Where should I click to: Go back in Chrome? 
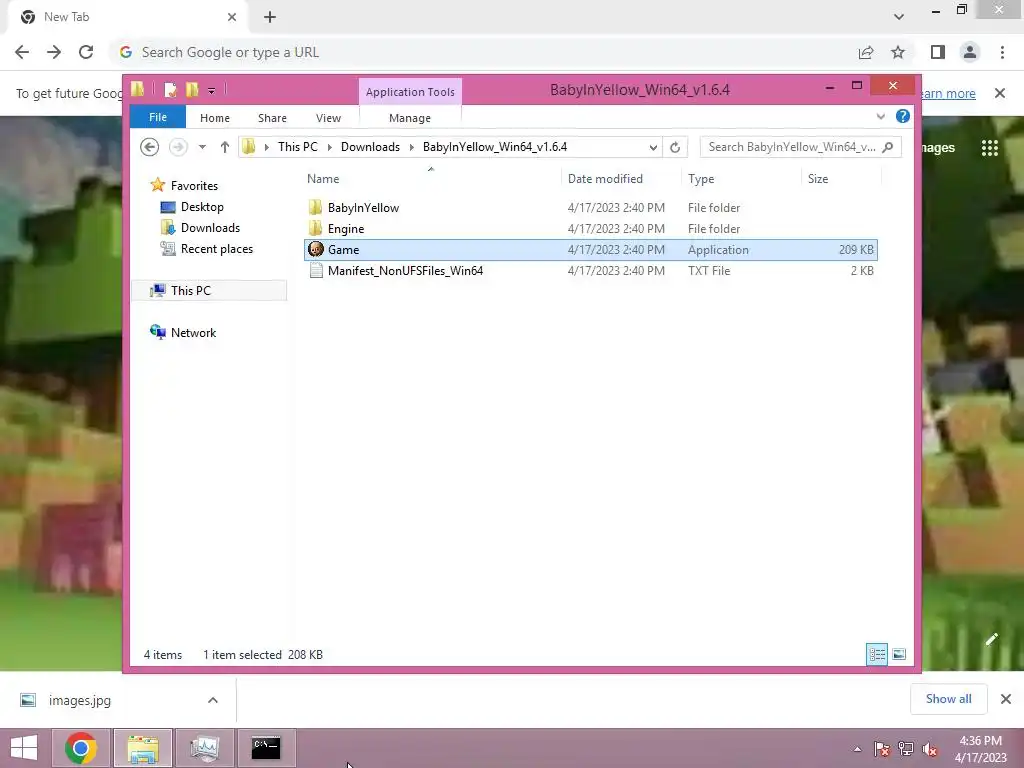[22, 52]
